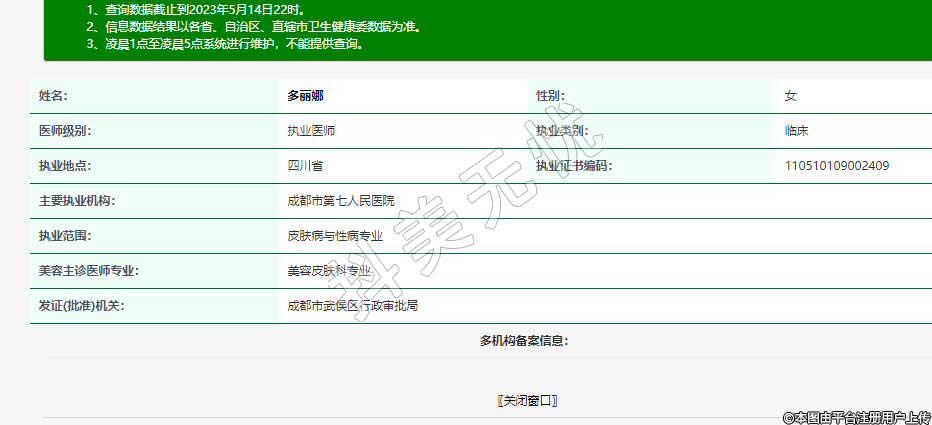The width and height of the screenshot is (932, 425).
Task: Select the 执业医师 value text
Action: tap(311, 131)
